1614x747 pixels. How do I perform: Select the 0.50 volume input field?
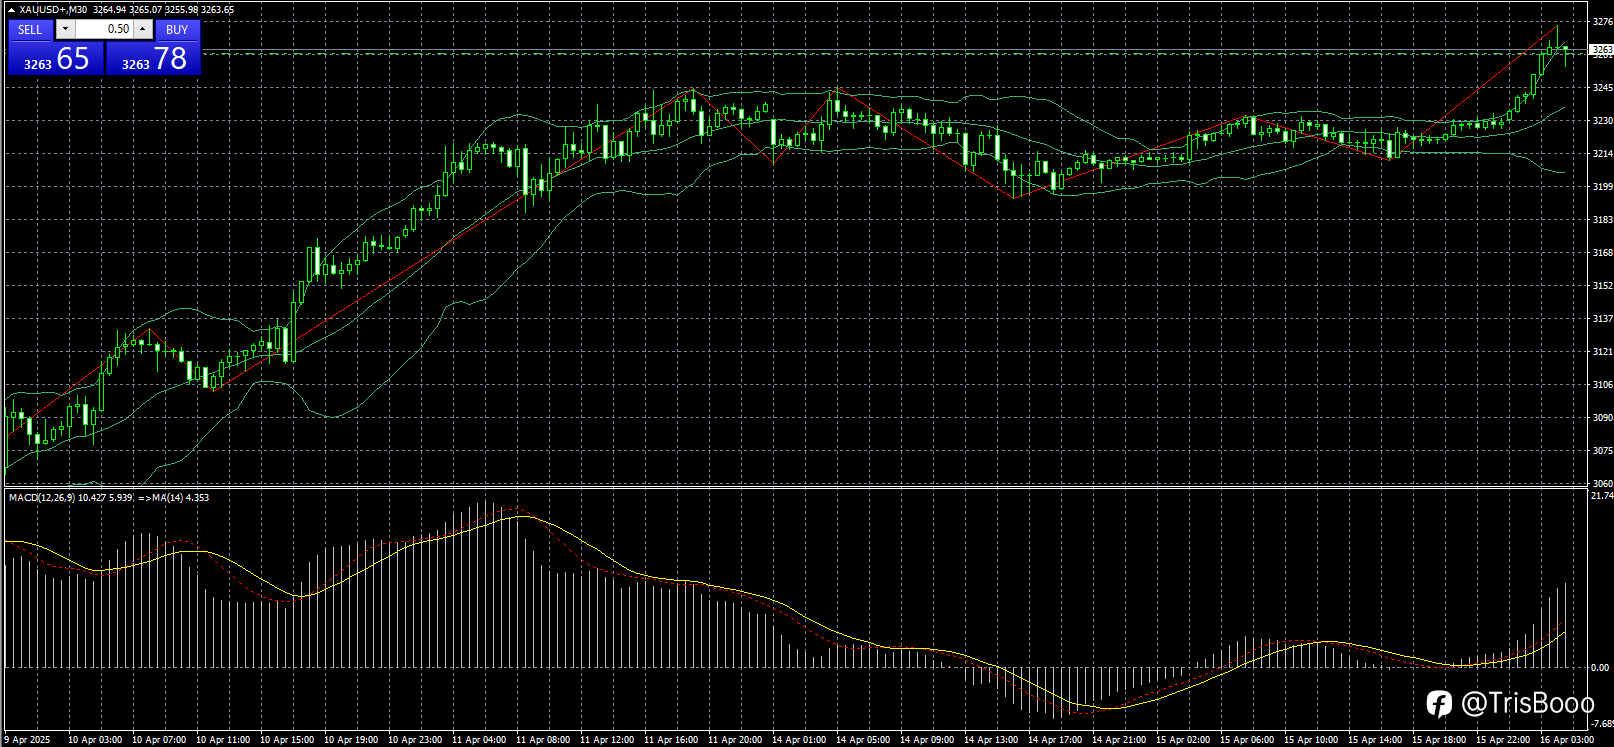coord(105,29)
